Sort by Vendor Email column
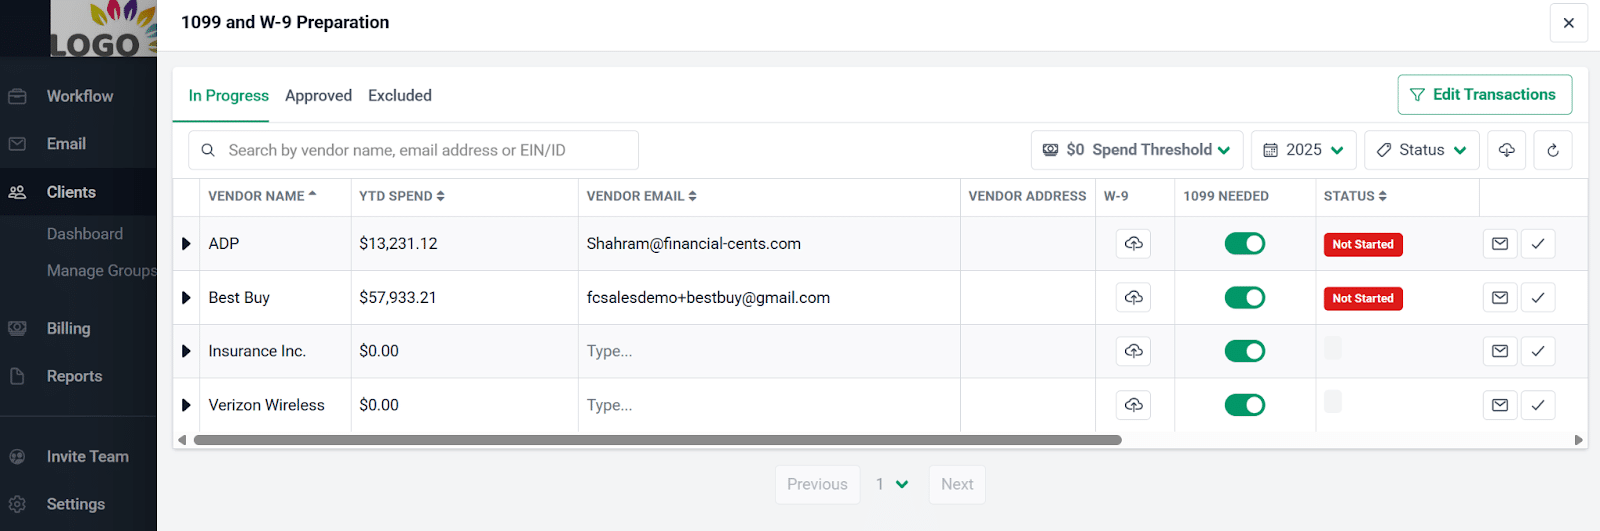Screen dimensions: 1600x531 pyautogui.click(x=641, y=196)
